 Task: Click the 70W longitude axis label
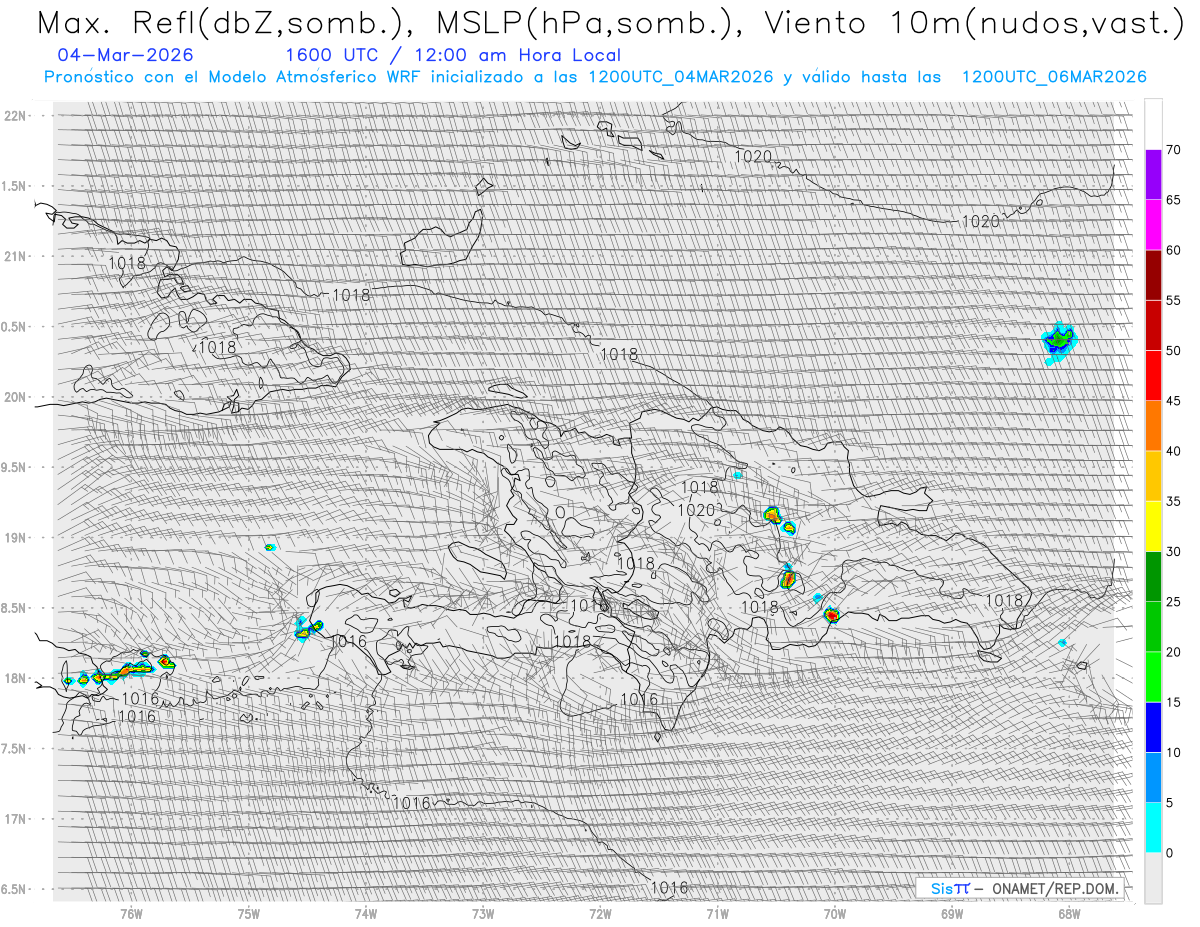click(835, 914)
